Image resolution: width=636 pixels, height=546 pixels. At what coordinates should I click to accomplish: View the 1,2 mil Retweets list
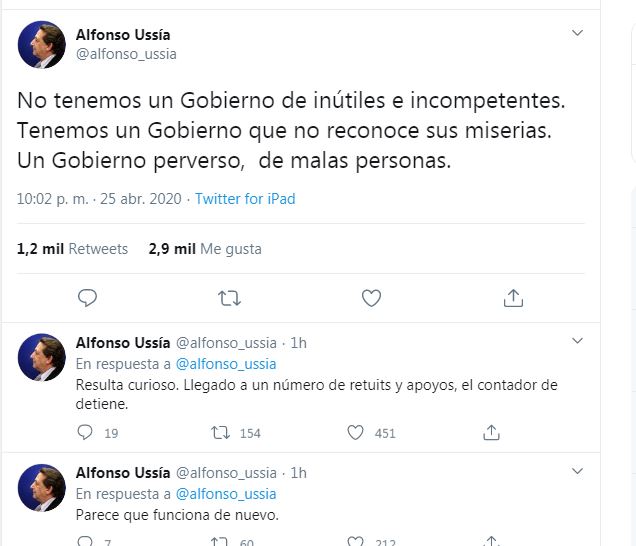click(72, 248)
